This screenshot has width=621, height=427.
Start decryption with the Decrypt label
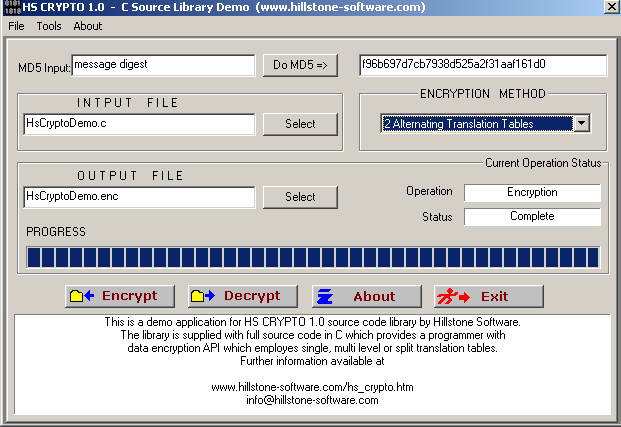252,296
